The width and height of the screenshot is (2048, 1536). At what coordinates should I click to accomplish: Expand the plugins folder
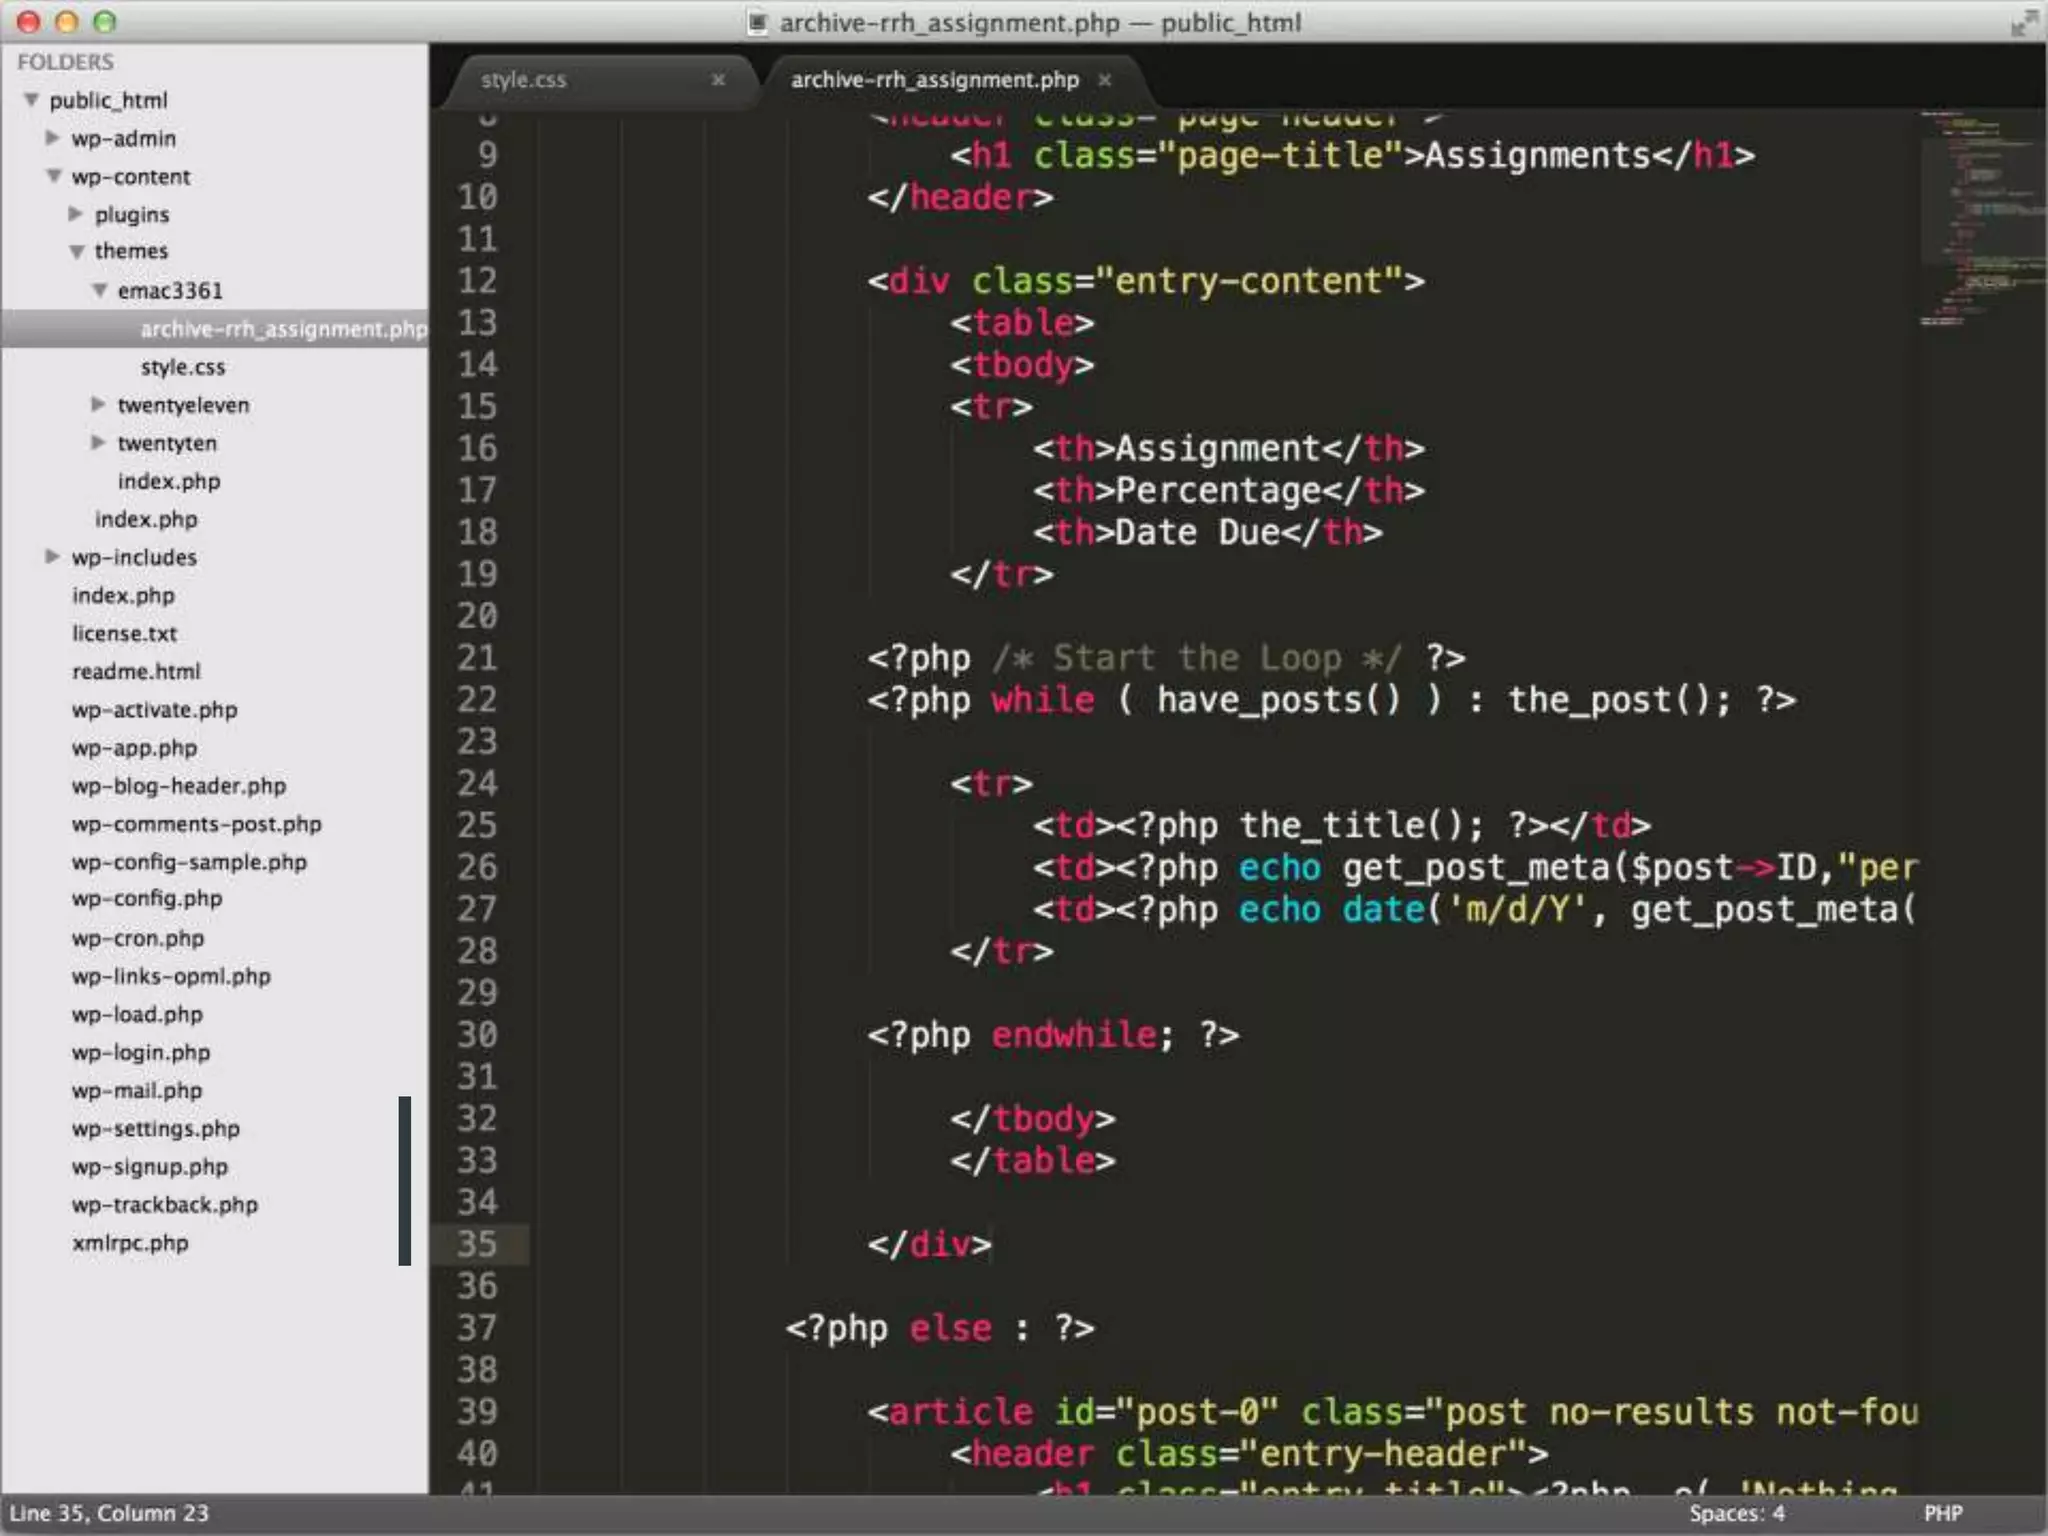[76, 214]
